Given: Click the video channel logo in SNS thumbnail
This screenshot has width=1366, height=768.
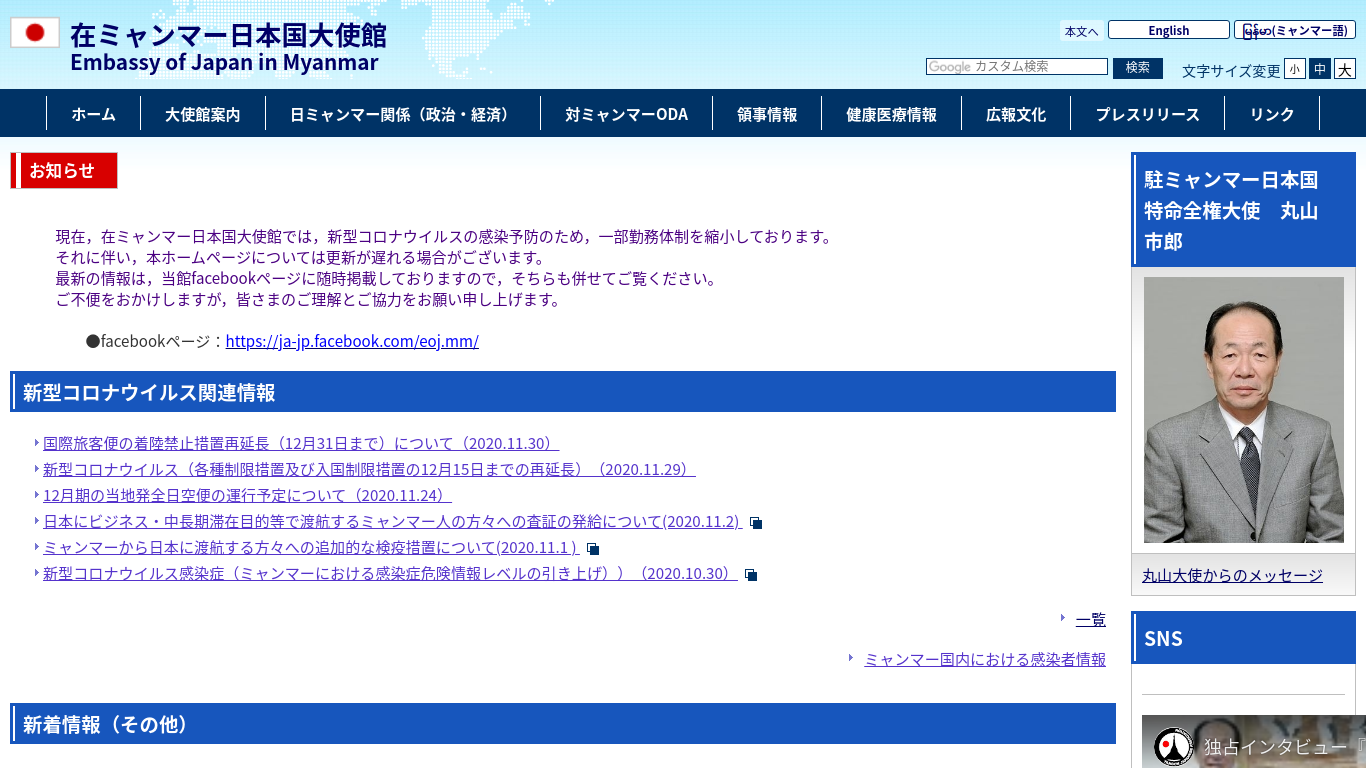Looking at the screenshot, I should coord(1173,747).
